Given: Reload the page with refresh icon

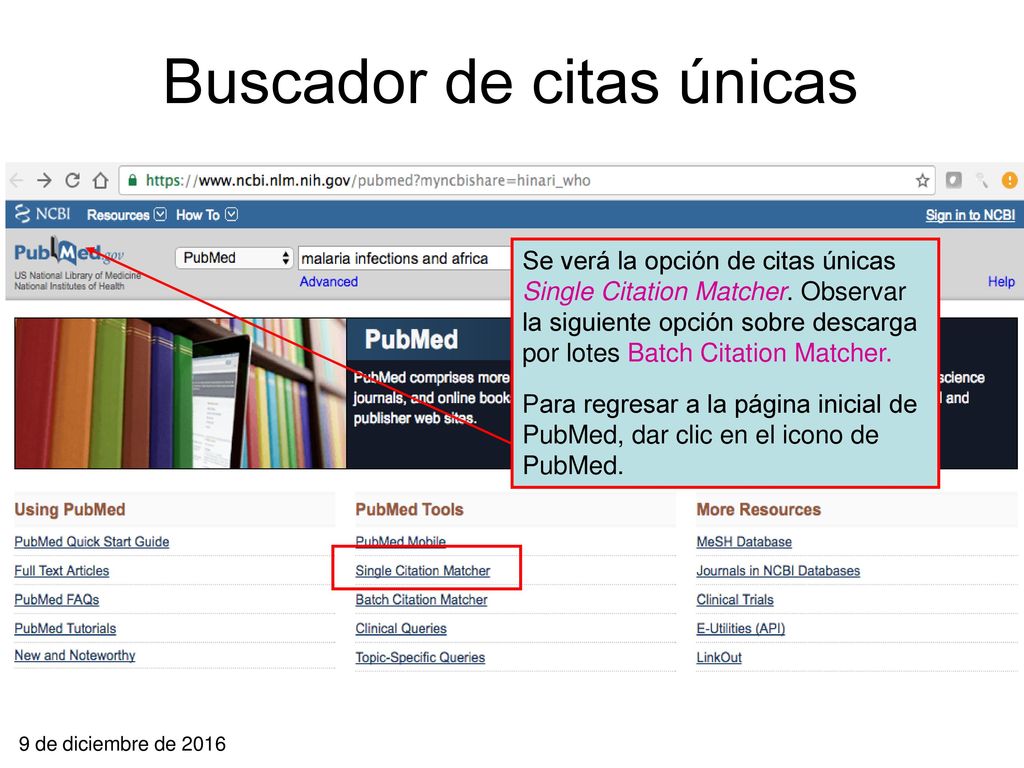Looking at the screenshot, I should [72, 180].
